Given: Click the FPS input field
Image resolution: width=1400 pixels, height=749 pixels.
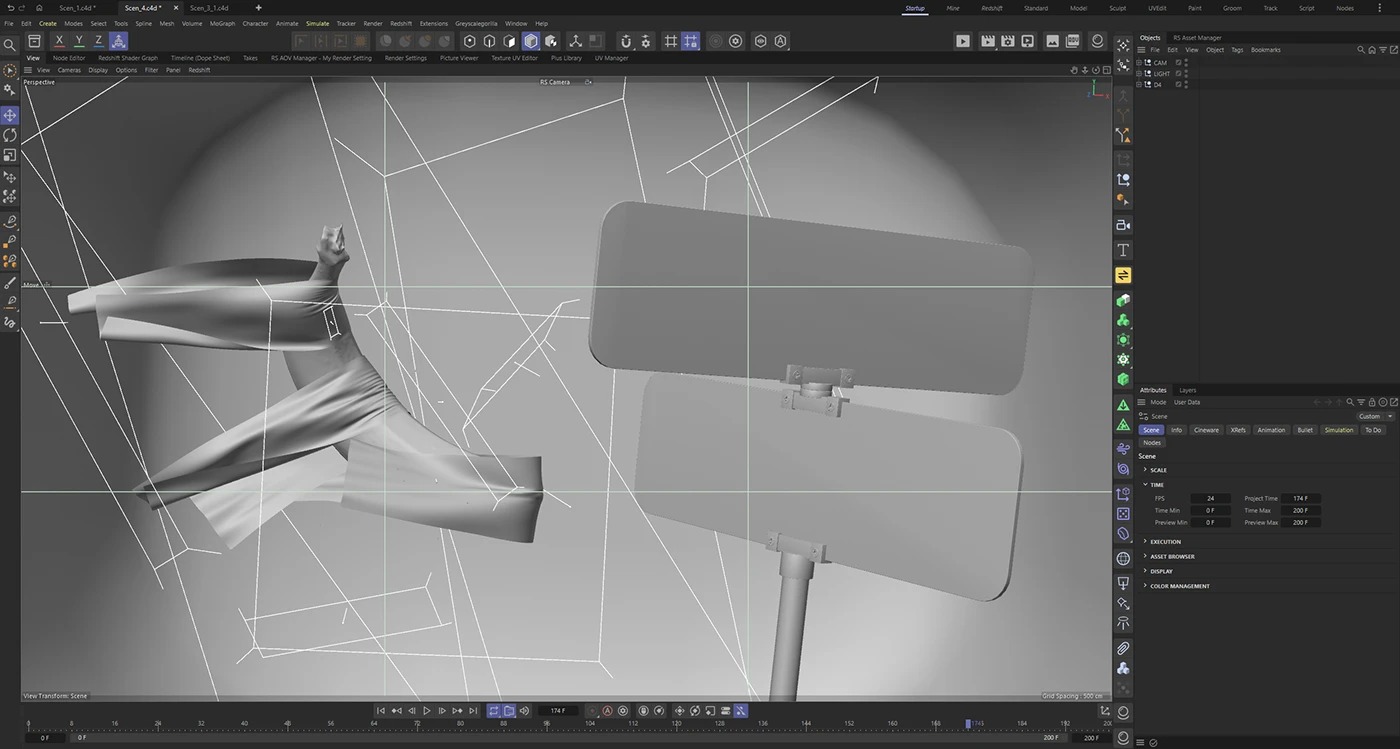Looking at the screenshot, I should (x=1210, y=498).
